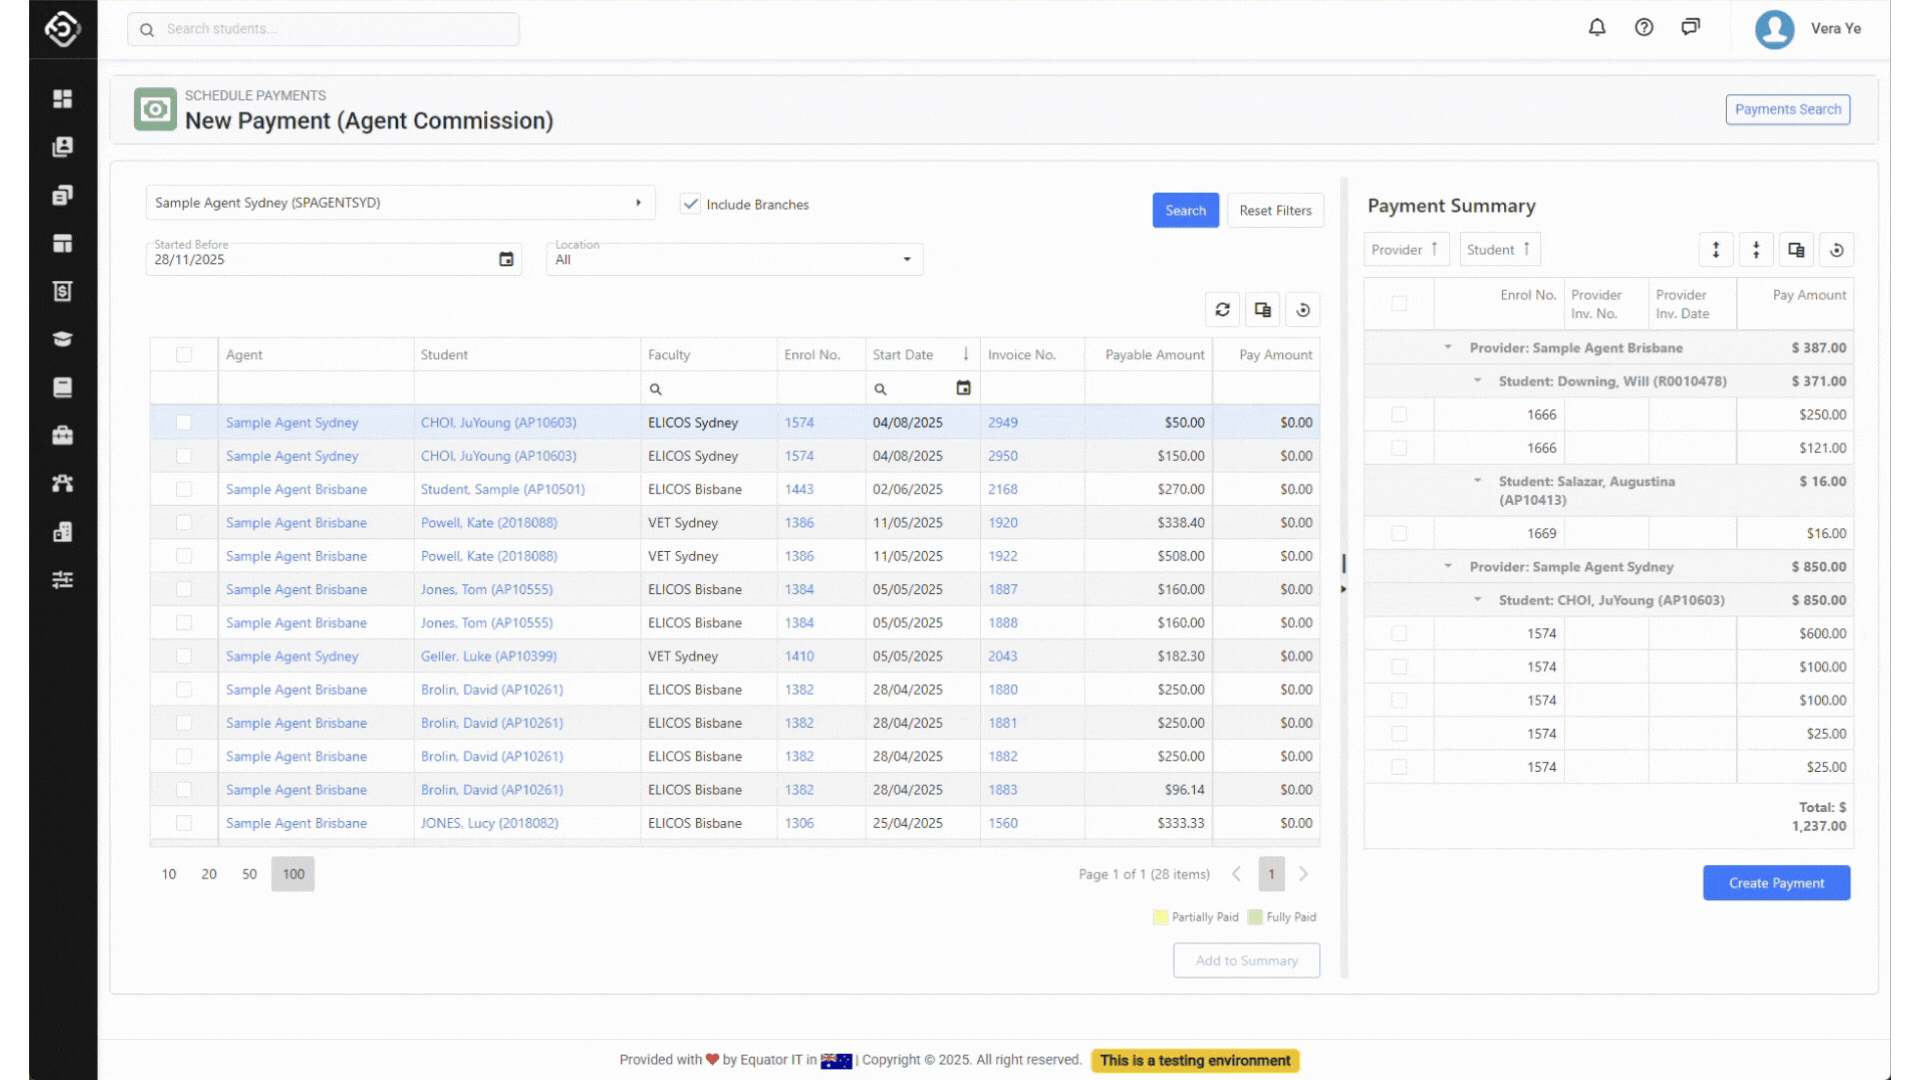The width and height of the screenshot is (1920, 1080).
Task: Click the expand all rows icon in Payment Summary
Action: pyautogui.click(x=1716, y=250)
